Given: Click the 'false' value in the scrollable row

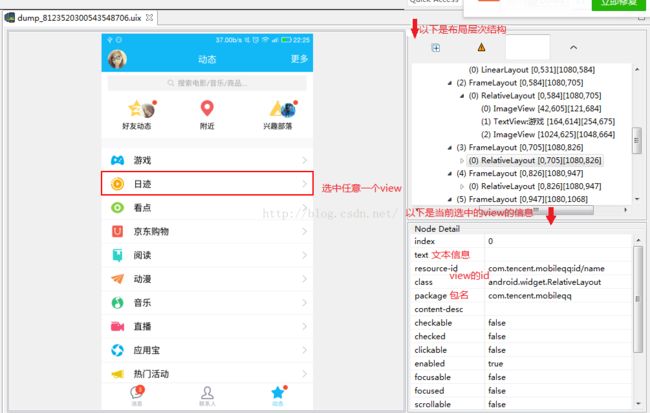Looking at the screenshot, I should [497, 404].
